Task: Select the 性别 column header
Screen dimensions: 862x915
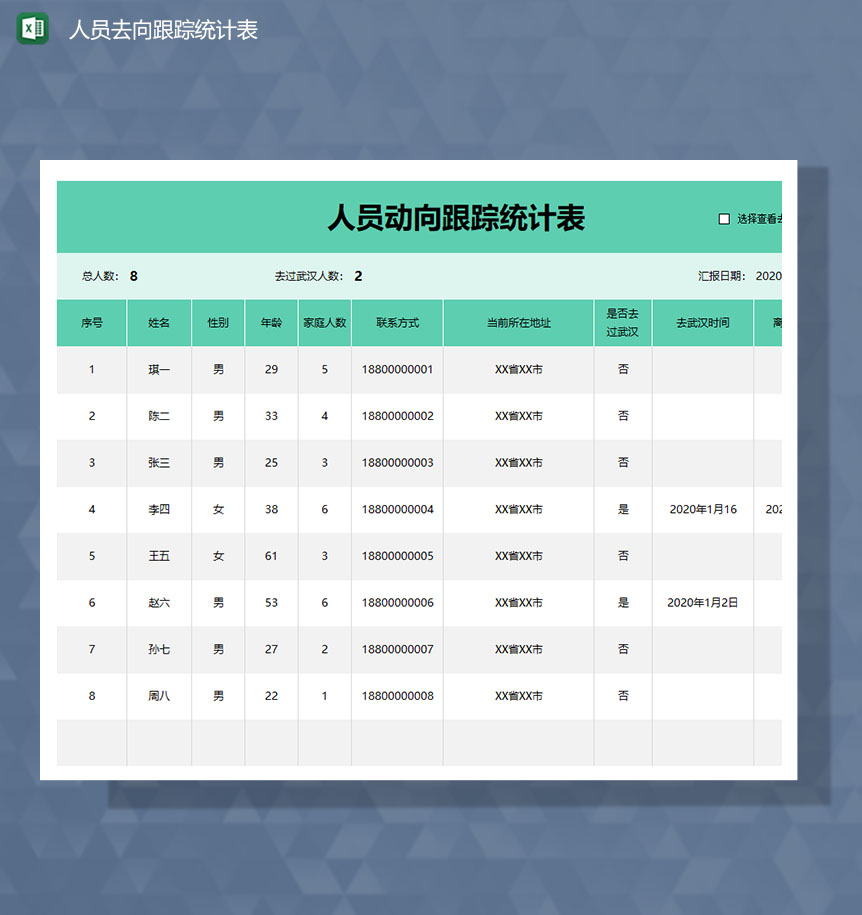Action: 217,322
